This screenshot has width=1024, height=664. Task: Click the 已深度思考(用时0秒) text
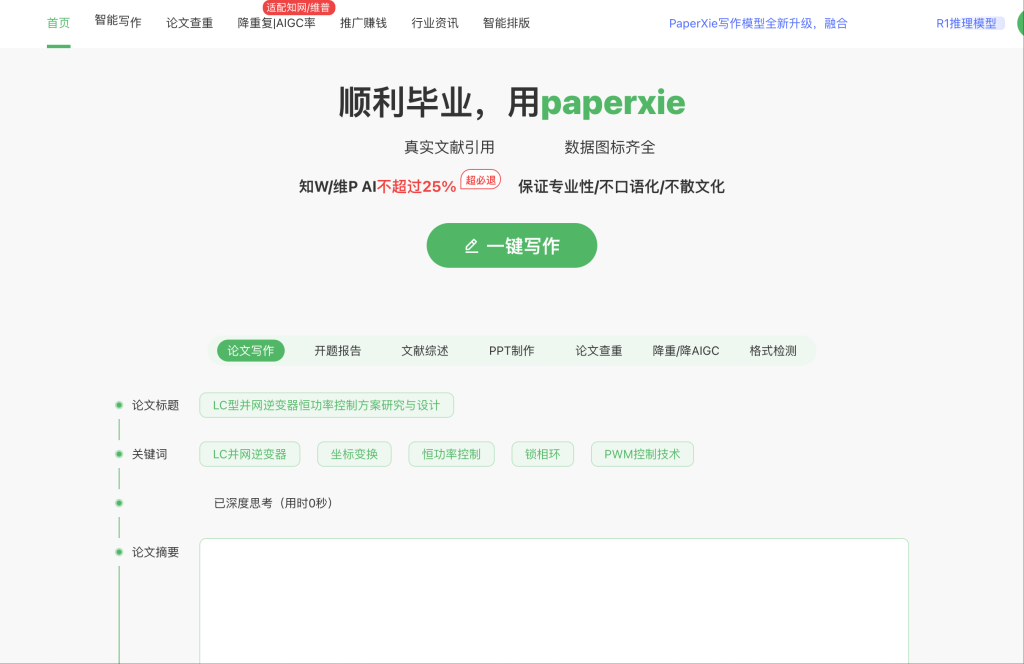pyautogui.click(x=273, y=503)
